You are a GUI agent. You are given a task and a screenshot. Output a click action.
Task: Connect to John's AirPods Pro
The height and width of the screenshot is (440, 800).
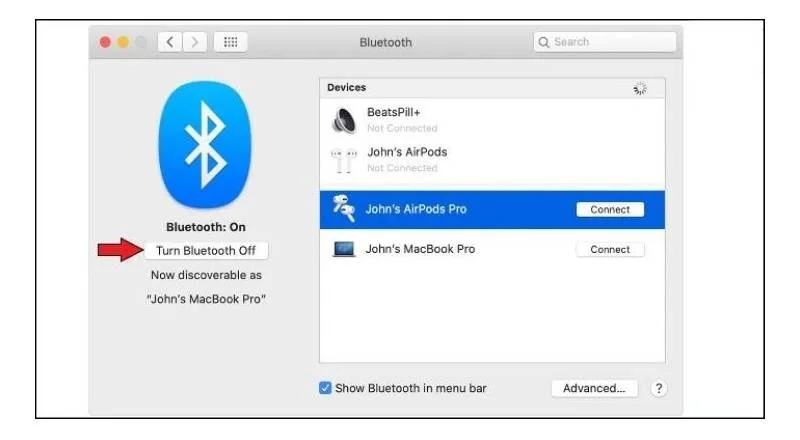tap(610, 210)
